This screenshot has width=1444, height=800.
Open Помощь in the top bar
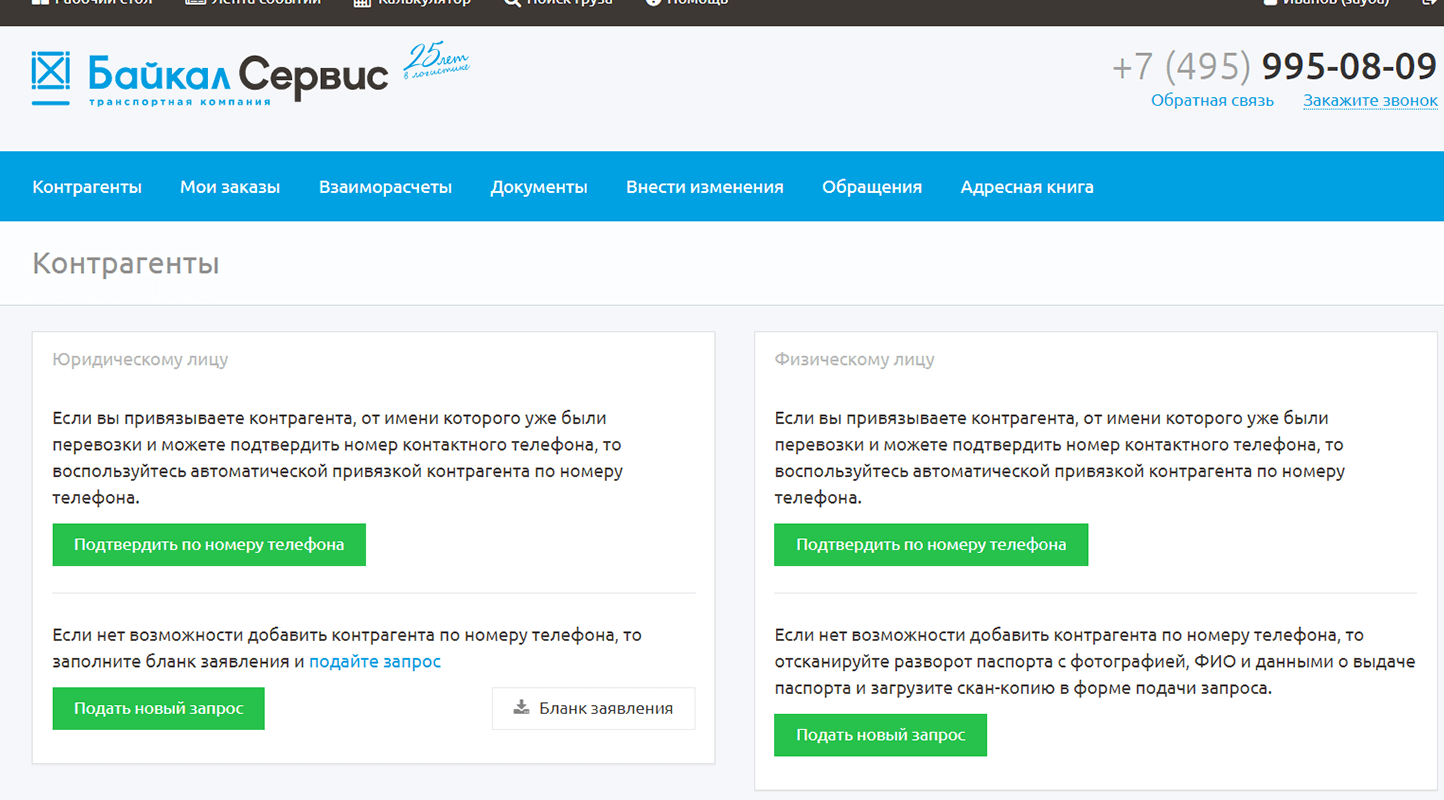click(x=687, y=3)
